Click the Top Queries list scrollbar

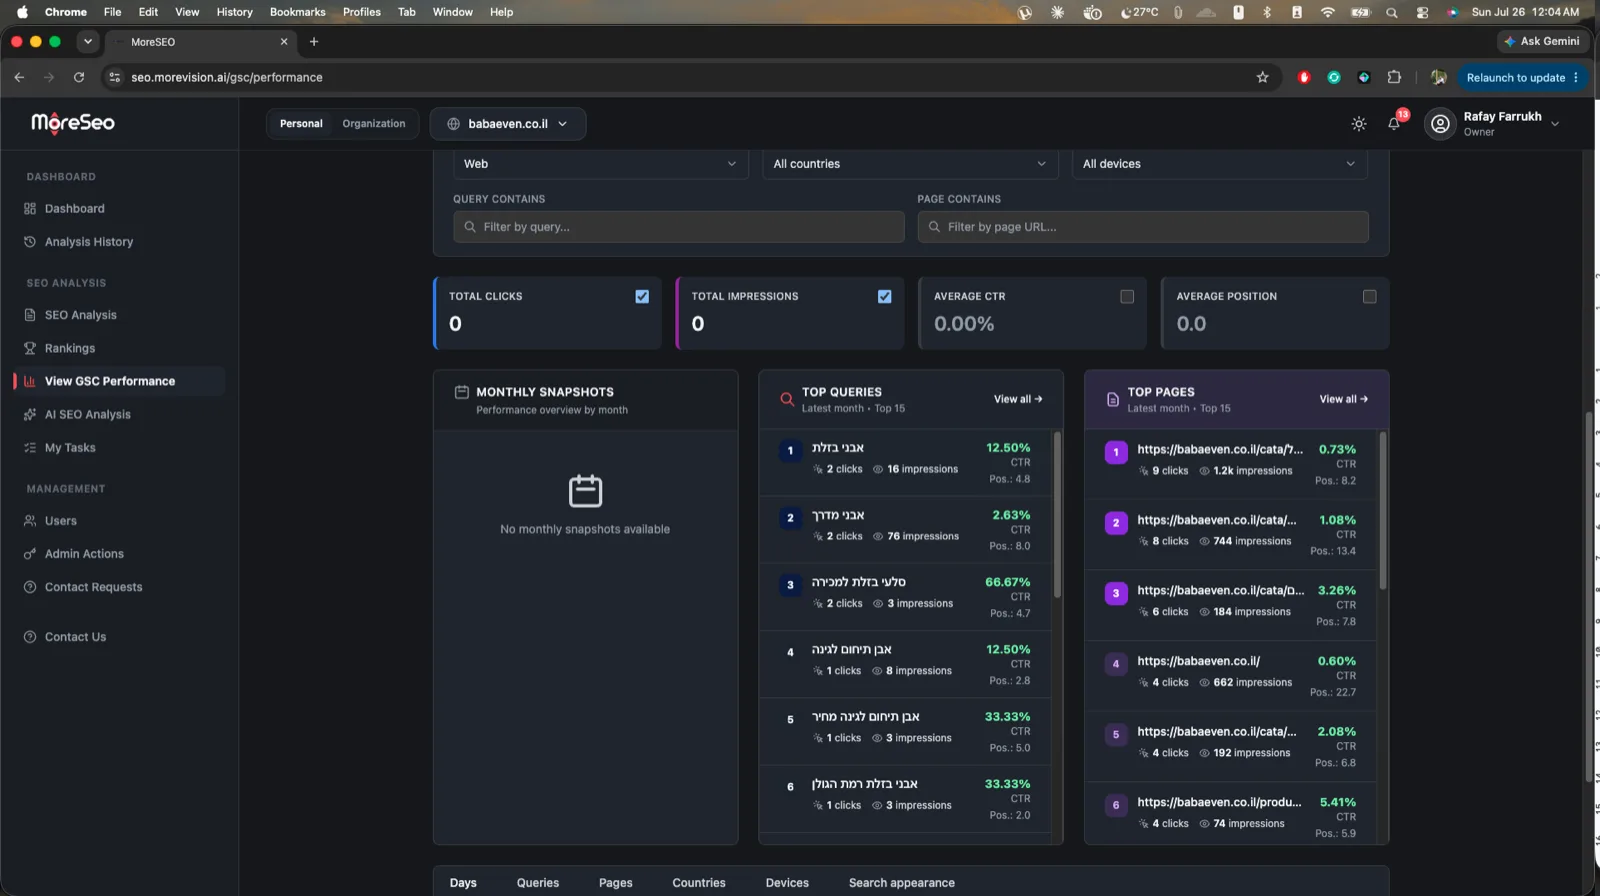pyautogui.click(x=1057, y=515)
